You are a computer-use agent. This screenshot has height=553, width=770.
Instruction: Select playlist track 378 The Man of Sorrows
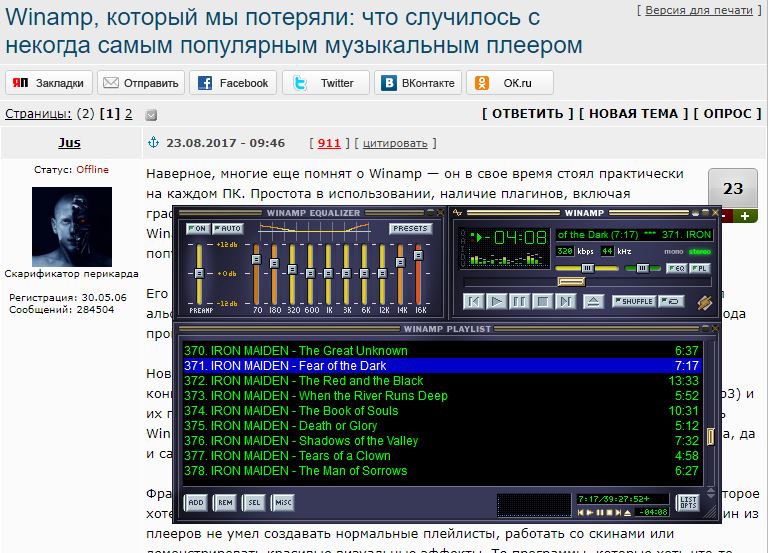(441, 470)
